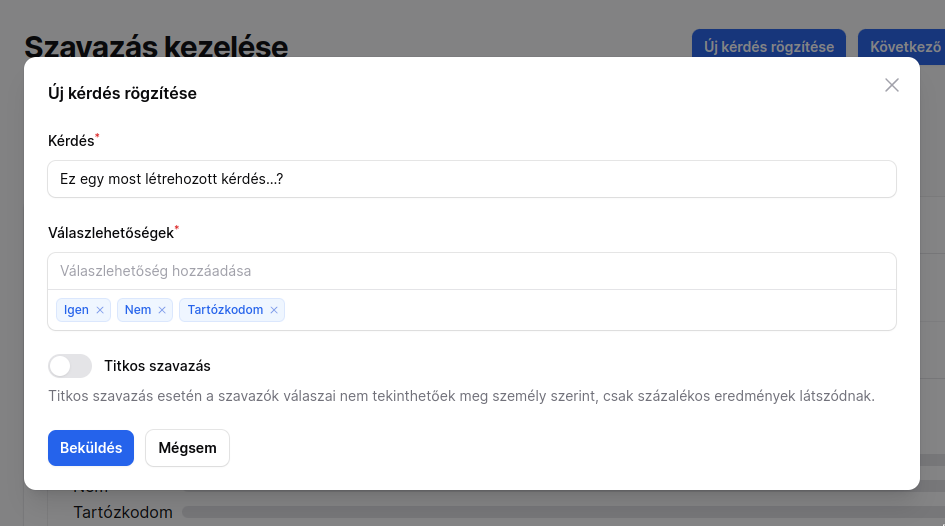Select the Igen tag label
The image size is (945, 526).
coord(76,310)
